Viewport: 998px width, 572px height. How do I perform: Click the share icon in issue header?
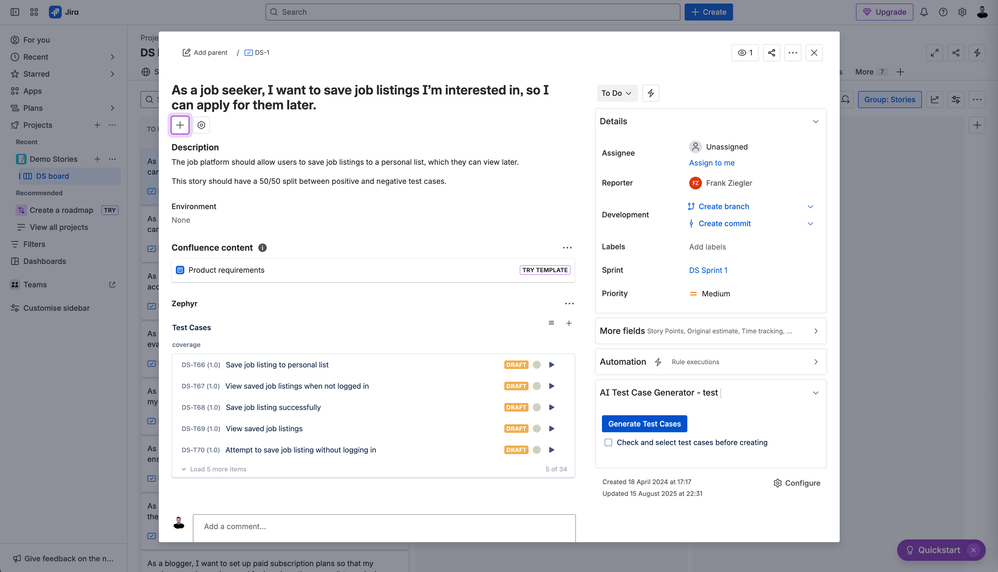pos(771,53)
